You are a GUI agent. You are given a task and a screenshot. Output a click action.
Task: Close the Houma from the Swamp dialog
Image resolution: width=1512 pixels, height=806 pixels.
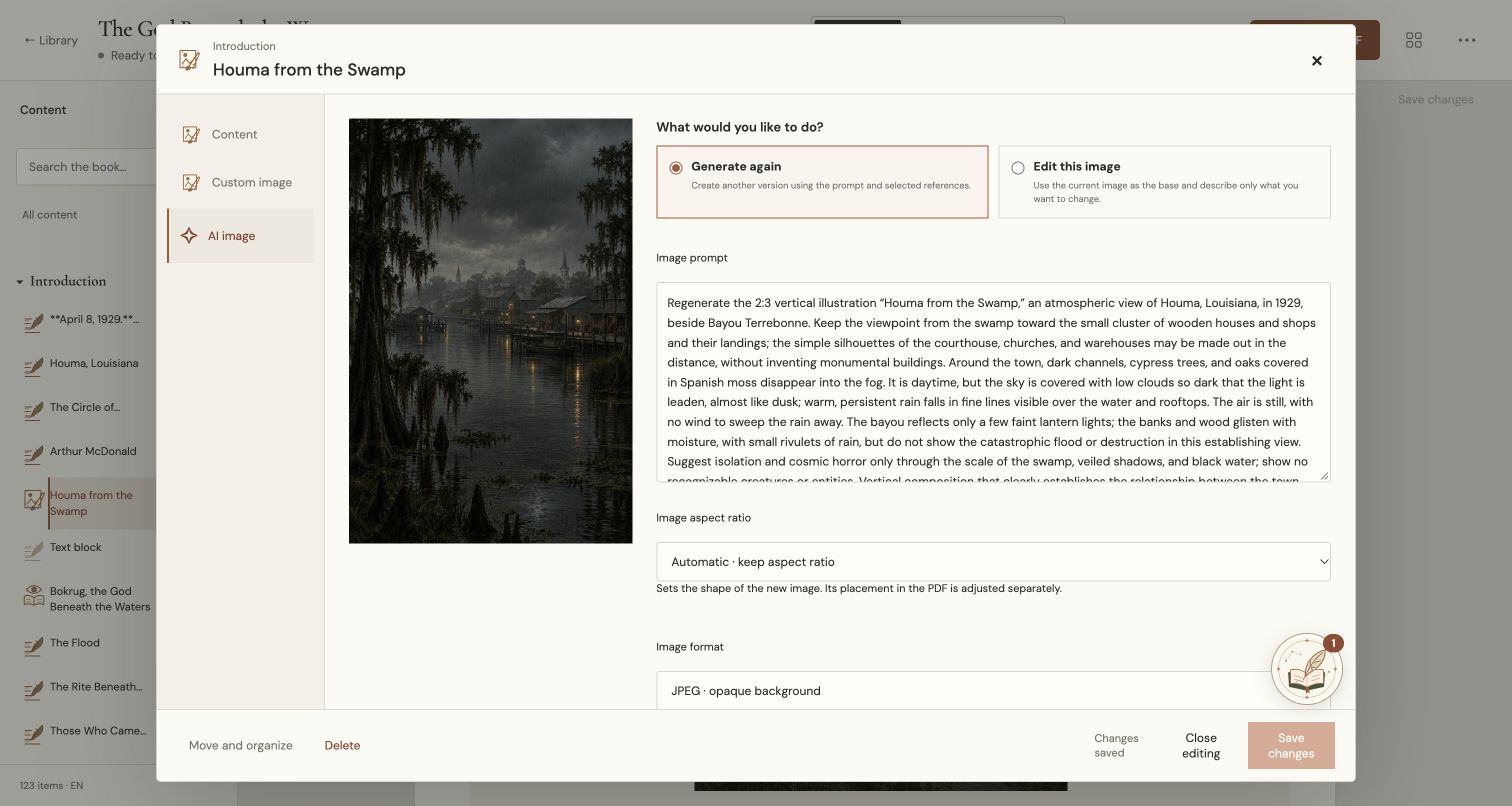pos(1316,60)
